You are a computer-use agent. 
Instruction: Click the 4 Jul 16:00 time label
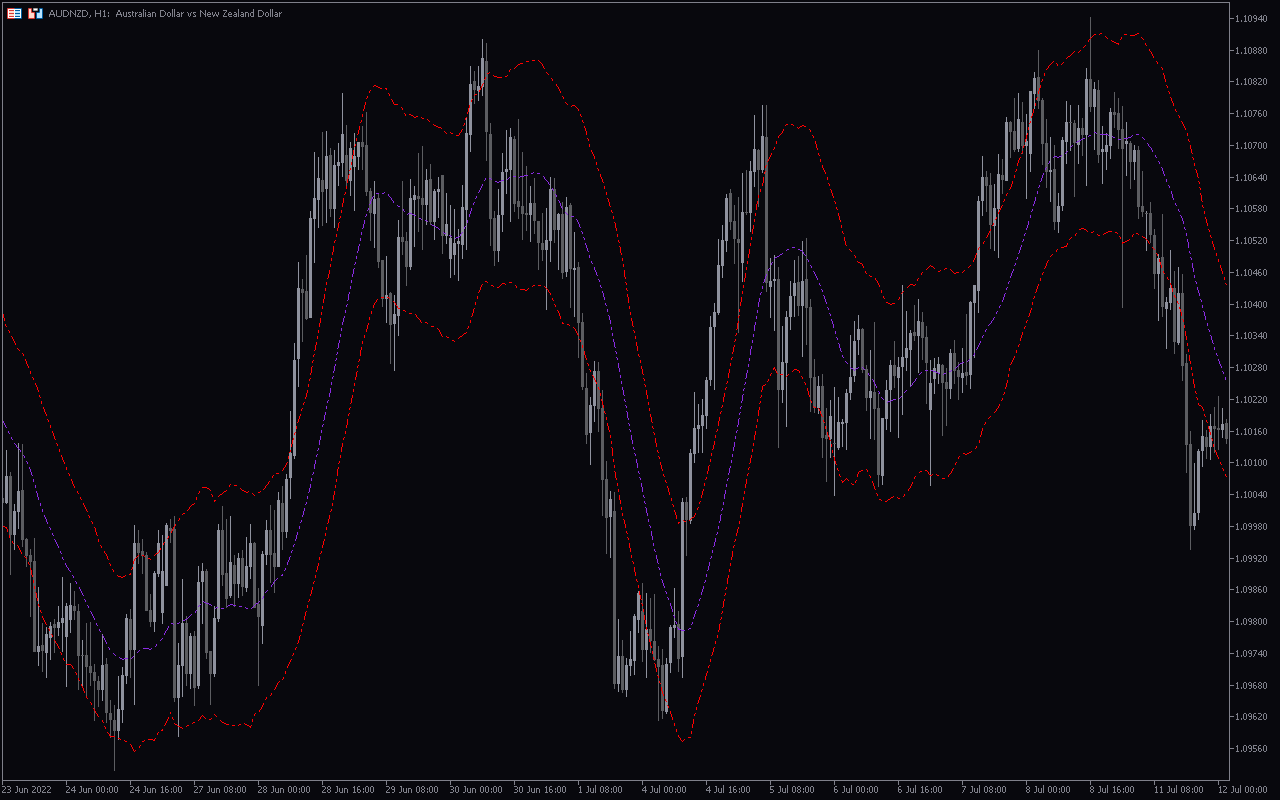tap(728, 790)
